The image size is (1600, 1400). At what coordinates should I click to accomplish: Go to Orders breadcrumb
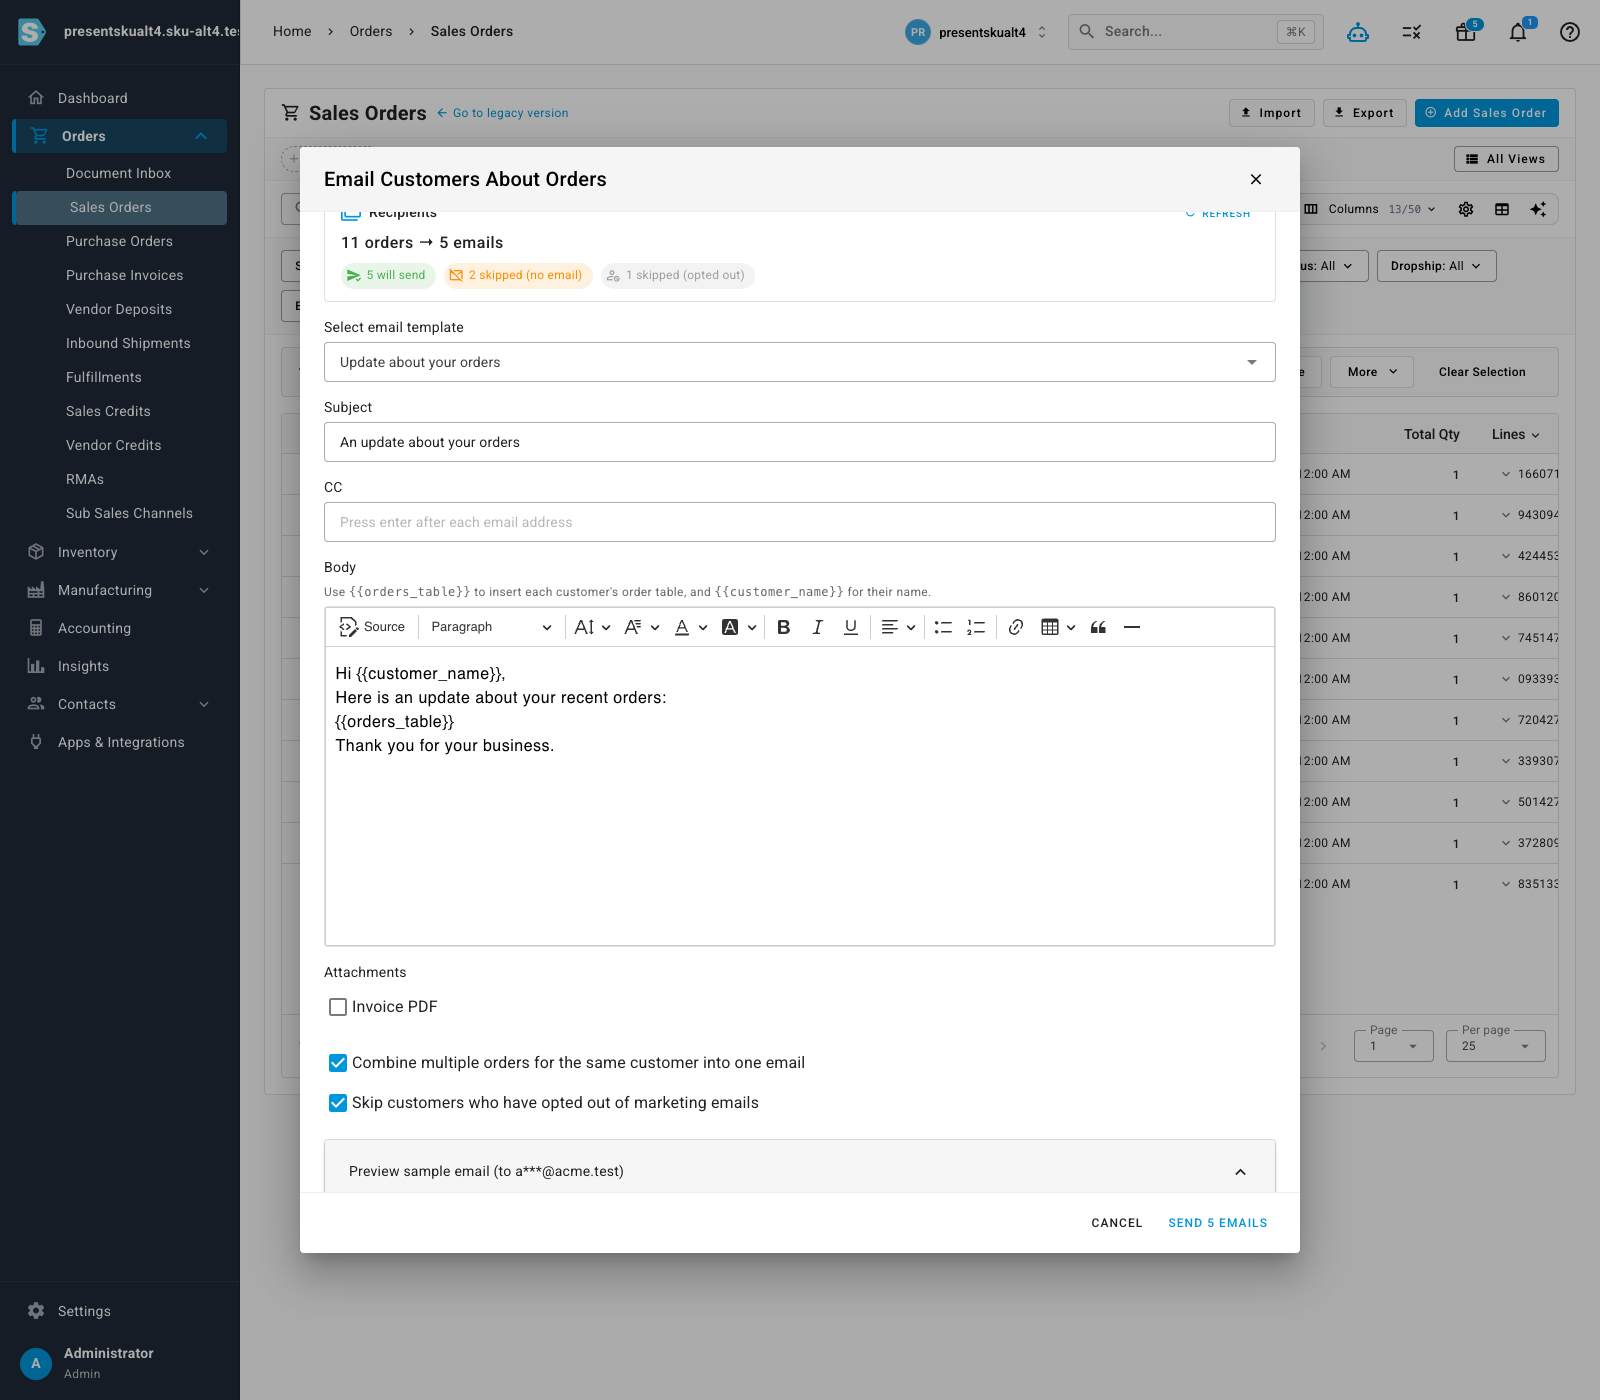[371, 32]
